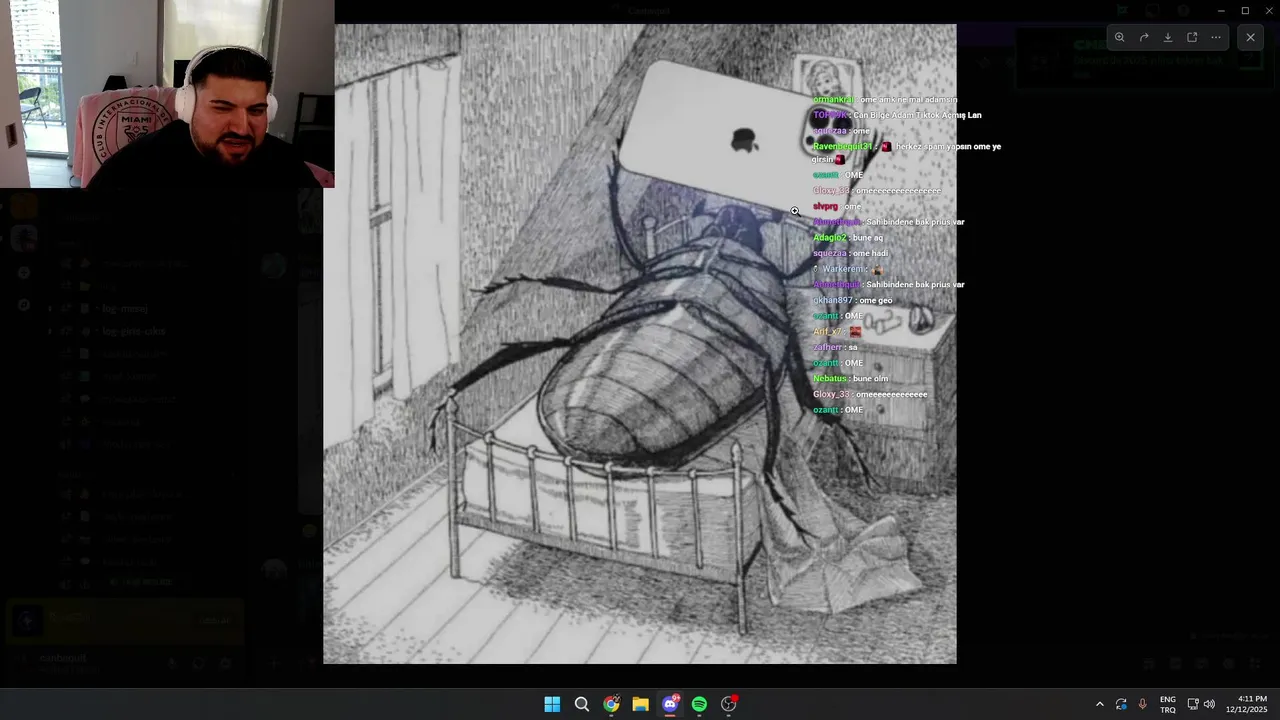
Task: Click the cockroach-on-bed drawing in the viewer
Action: [640, 343]
